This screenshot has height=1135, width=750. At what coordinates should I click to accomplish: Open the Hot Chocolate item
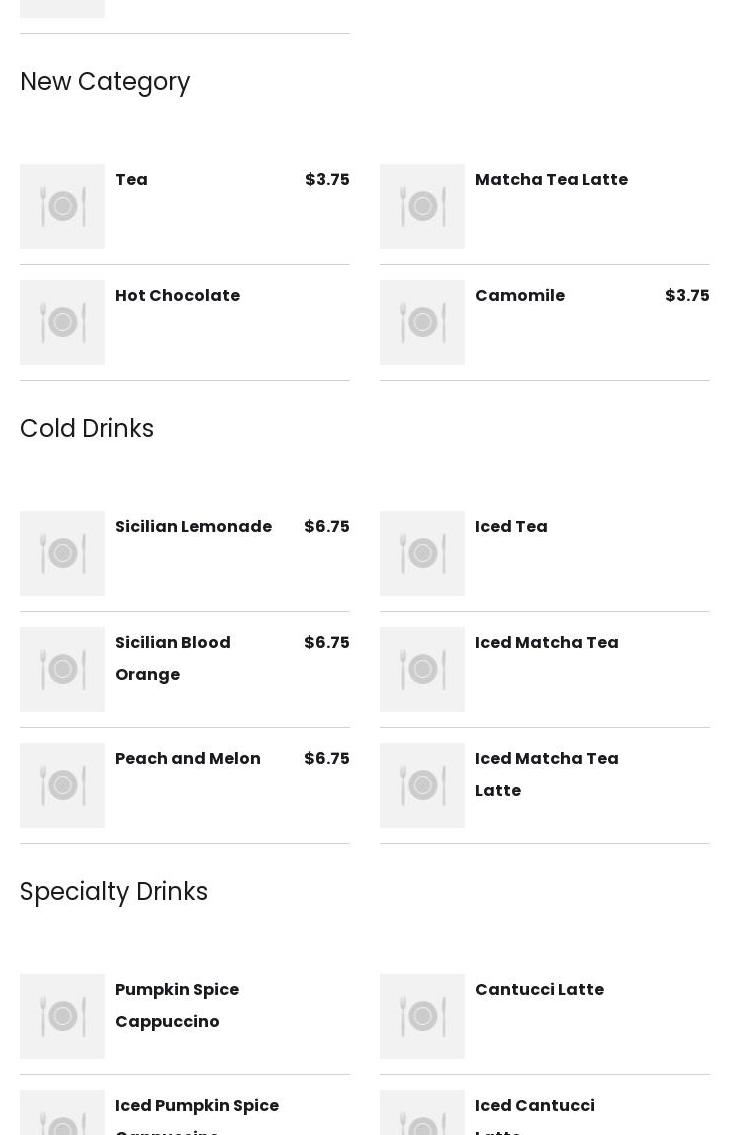pyautogui.click(x=177, y=296)
